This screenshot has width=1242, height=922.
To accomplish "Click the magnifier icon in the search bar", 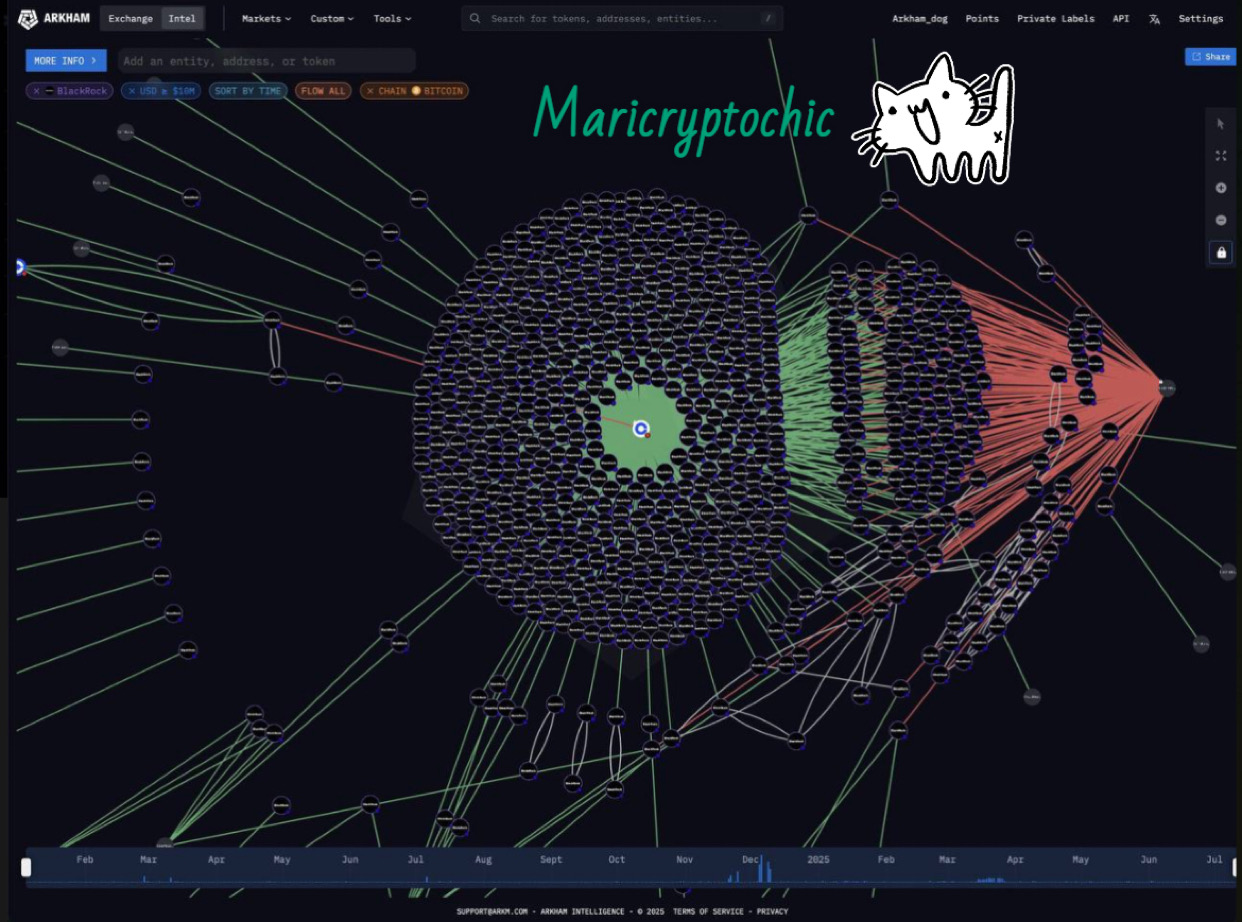I will 475,18.
